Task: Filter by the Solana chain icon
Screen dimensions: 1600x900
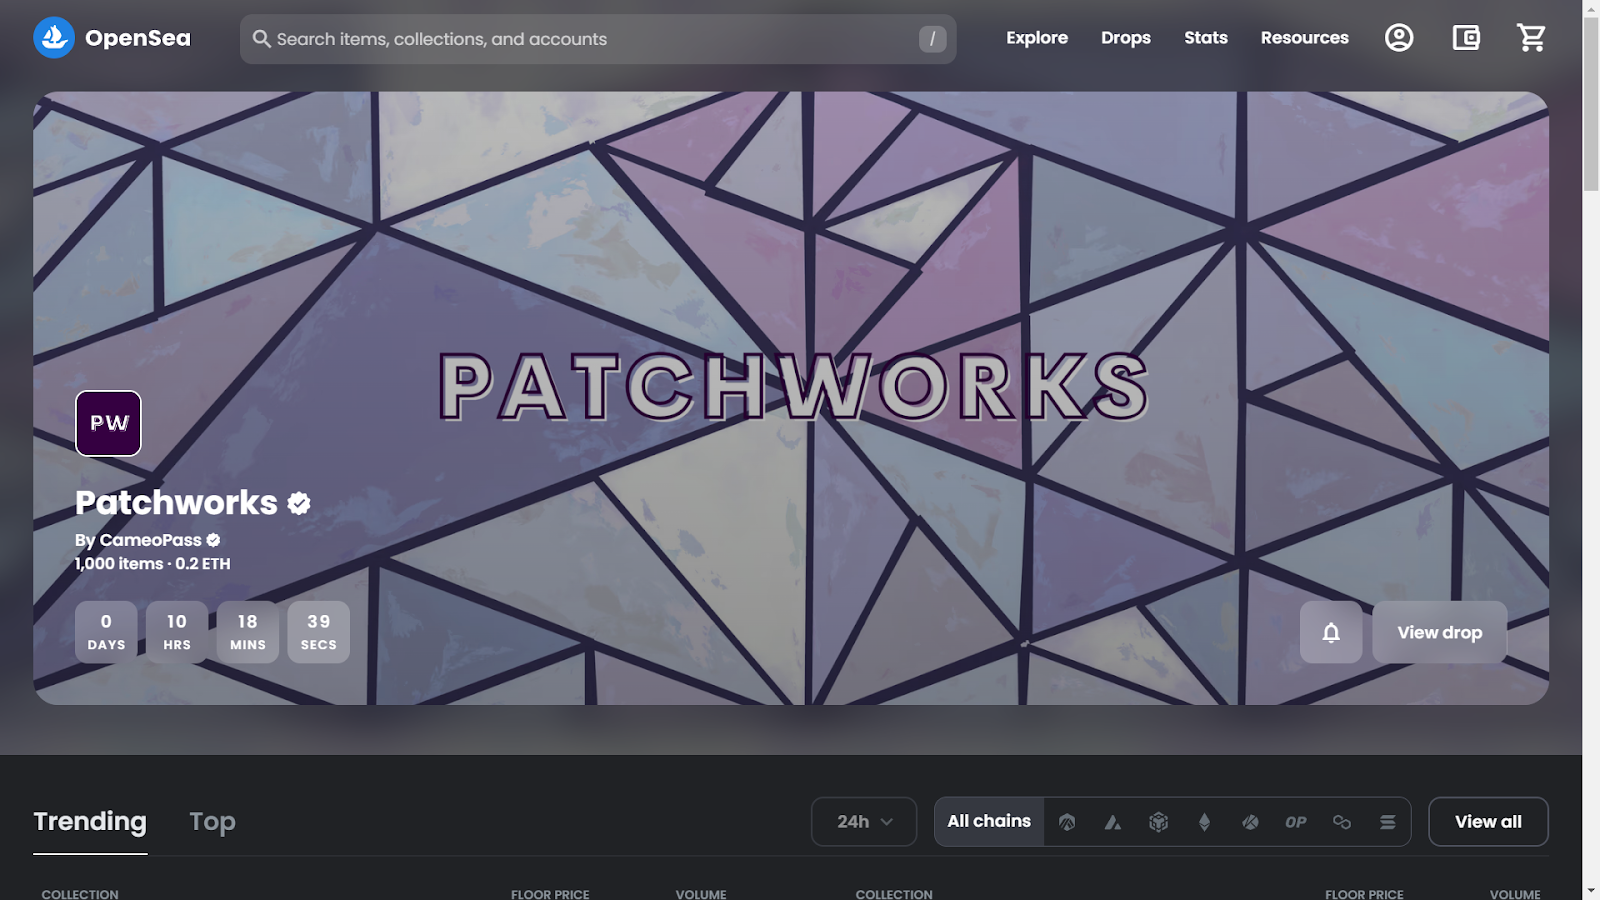Action: click(1388, 822)
